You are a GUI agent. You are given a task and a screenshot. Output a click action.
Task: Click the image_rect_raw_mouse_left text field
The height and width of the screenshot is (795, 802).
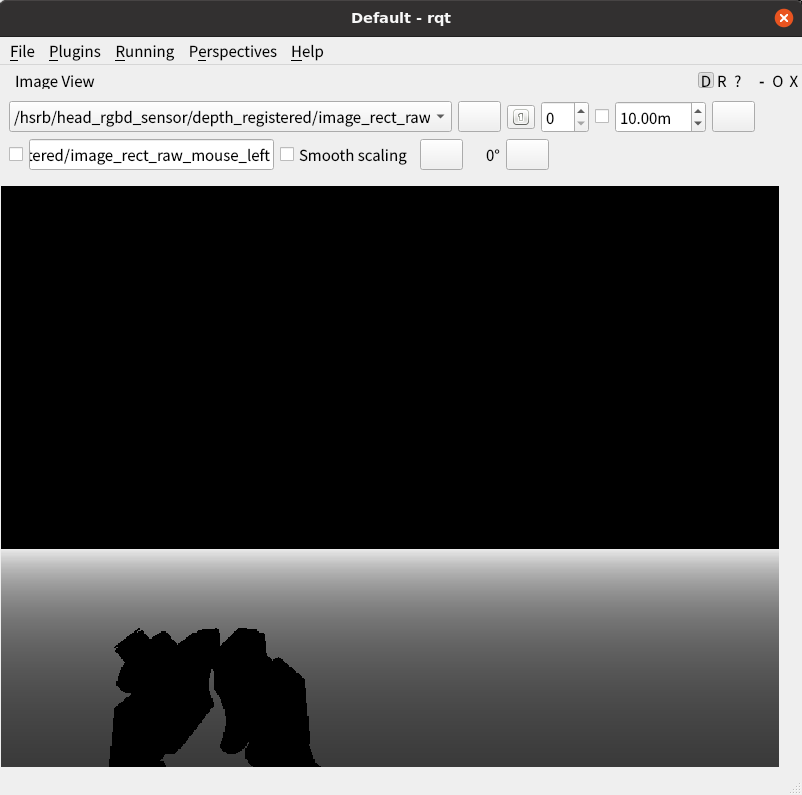pyautogui.click(x=151, y=155)
